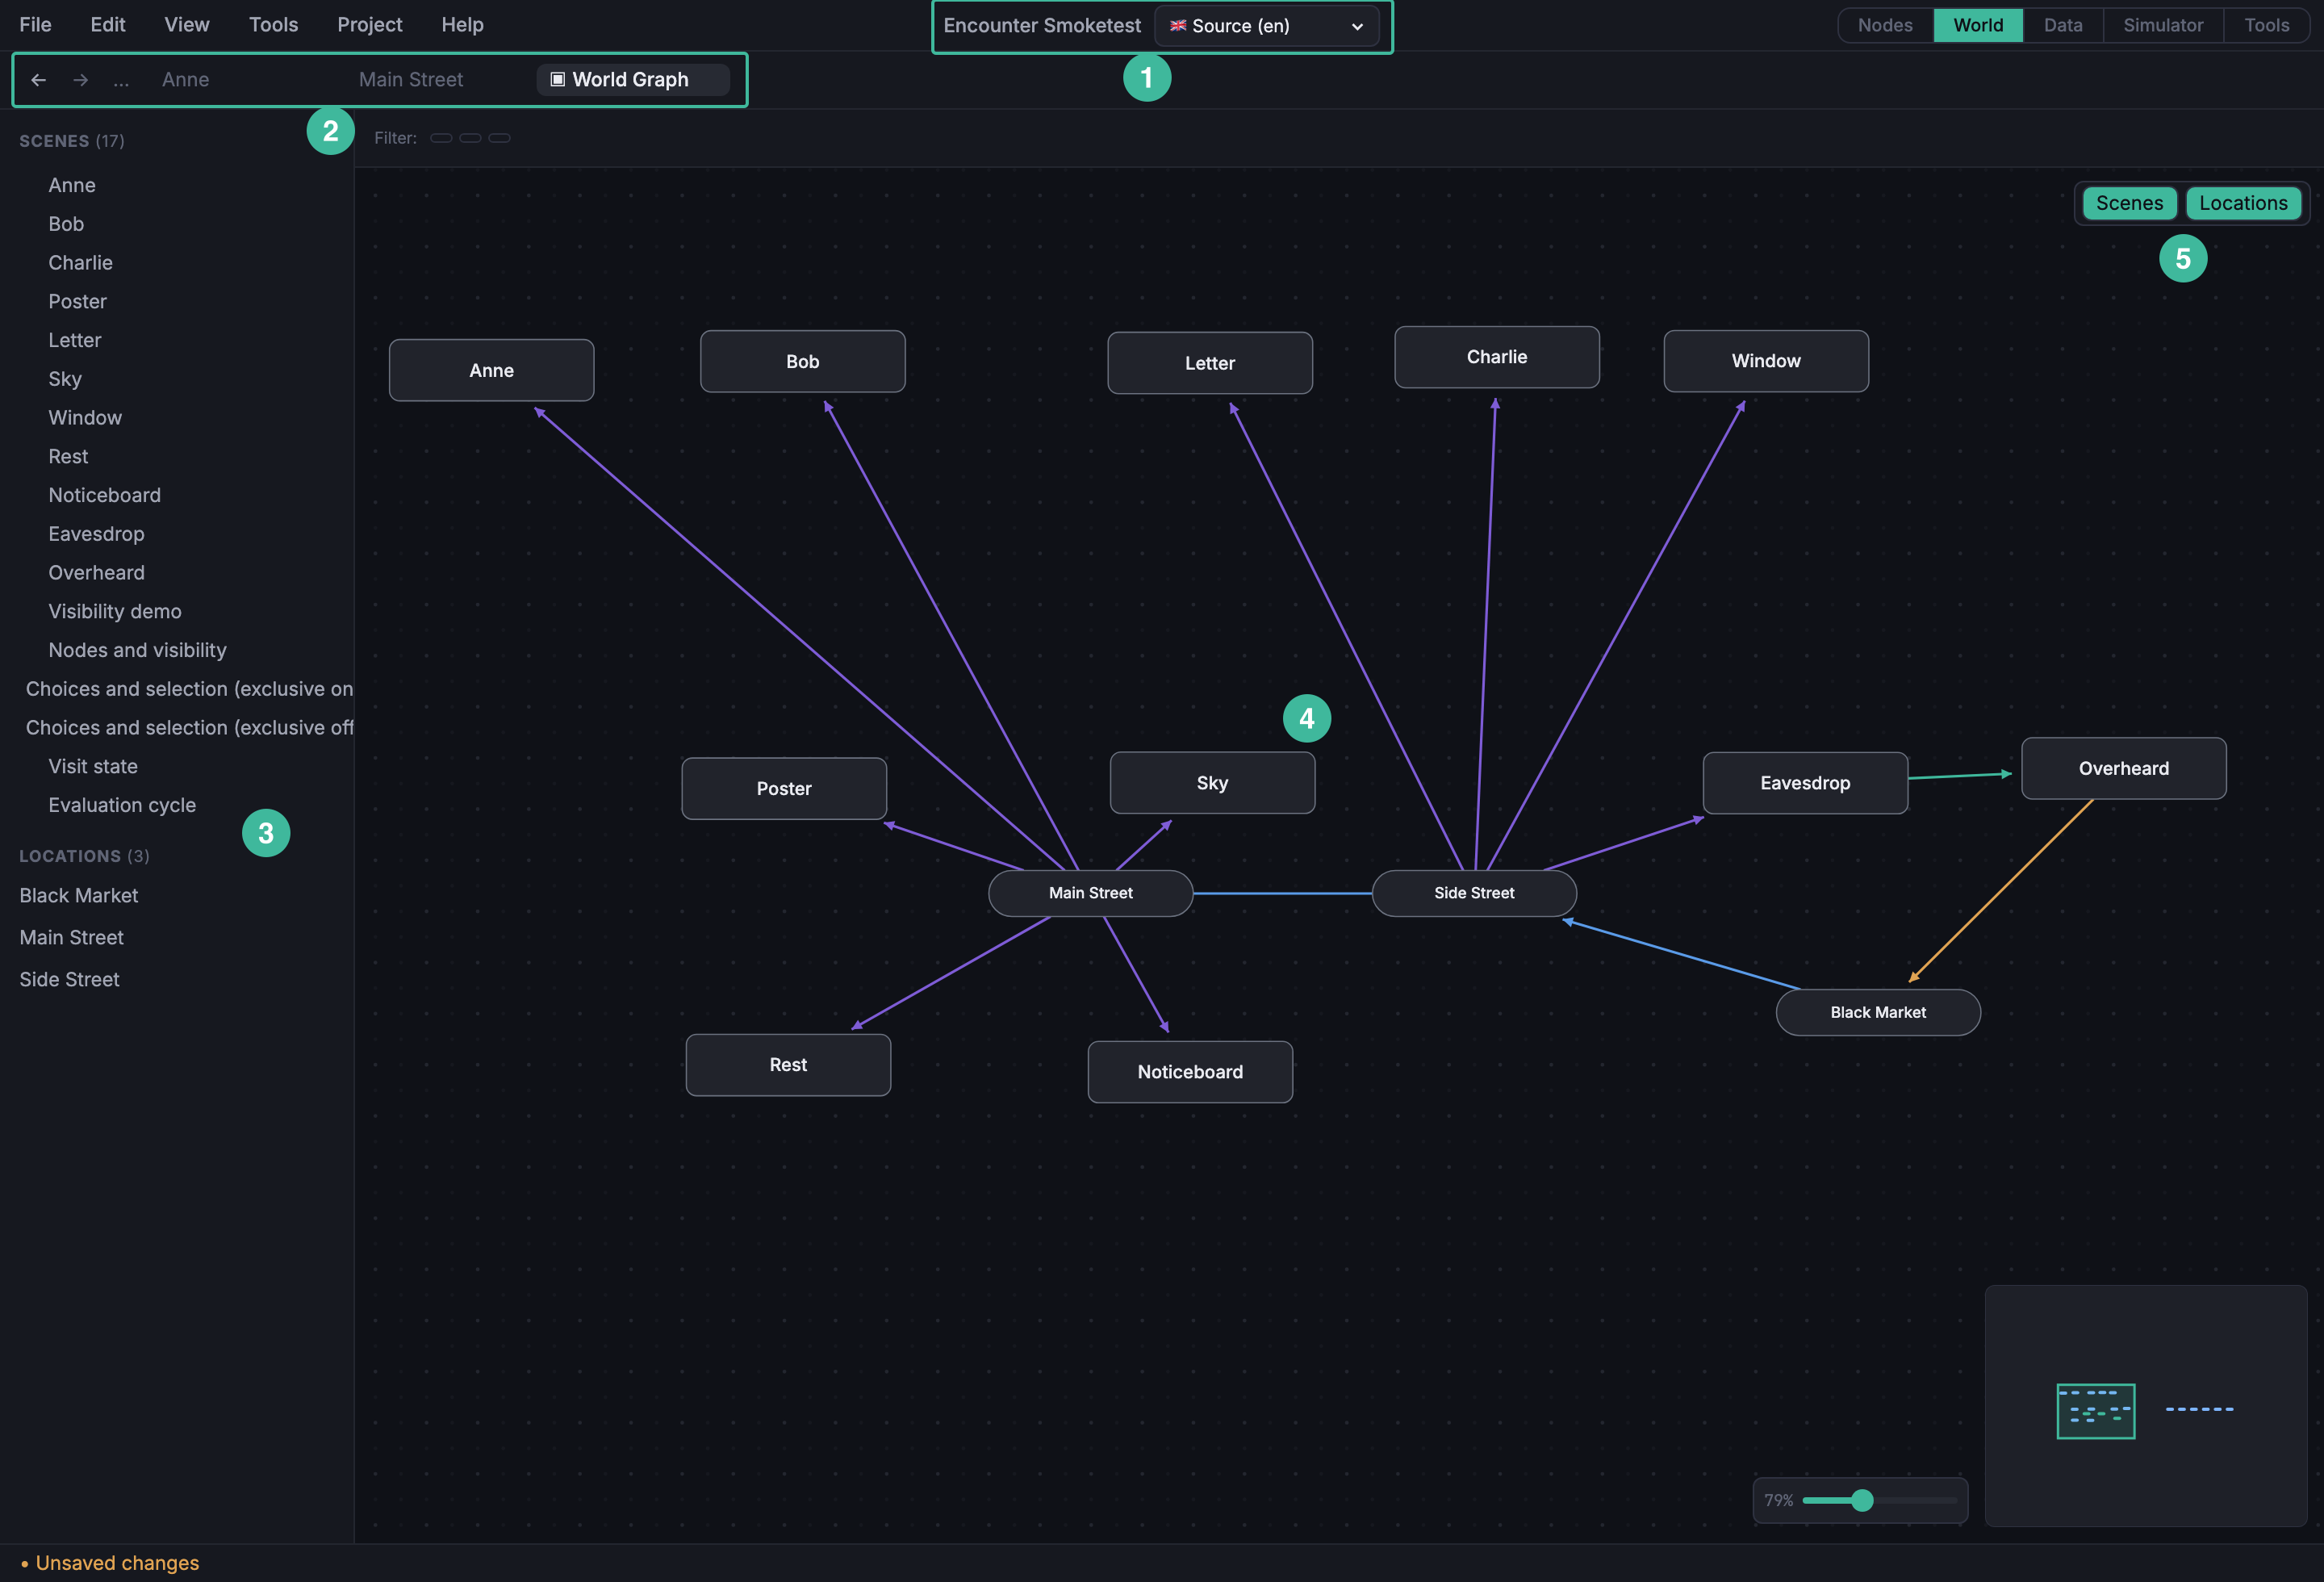
Task: Open Choices and selection (exclusive off) scene
Action: [189, 728]
